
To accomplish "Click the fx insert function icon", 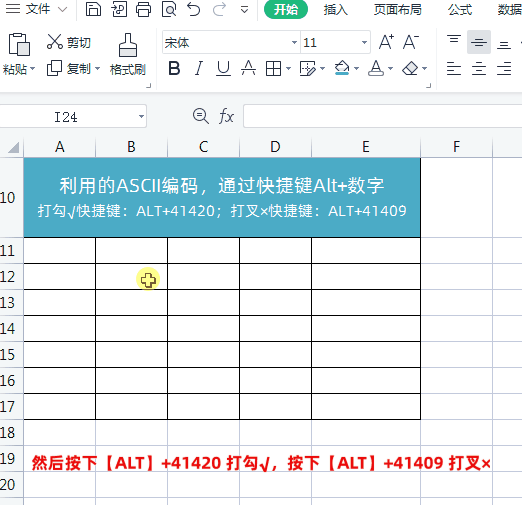I will (x=226, y=116).
